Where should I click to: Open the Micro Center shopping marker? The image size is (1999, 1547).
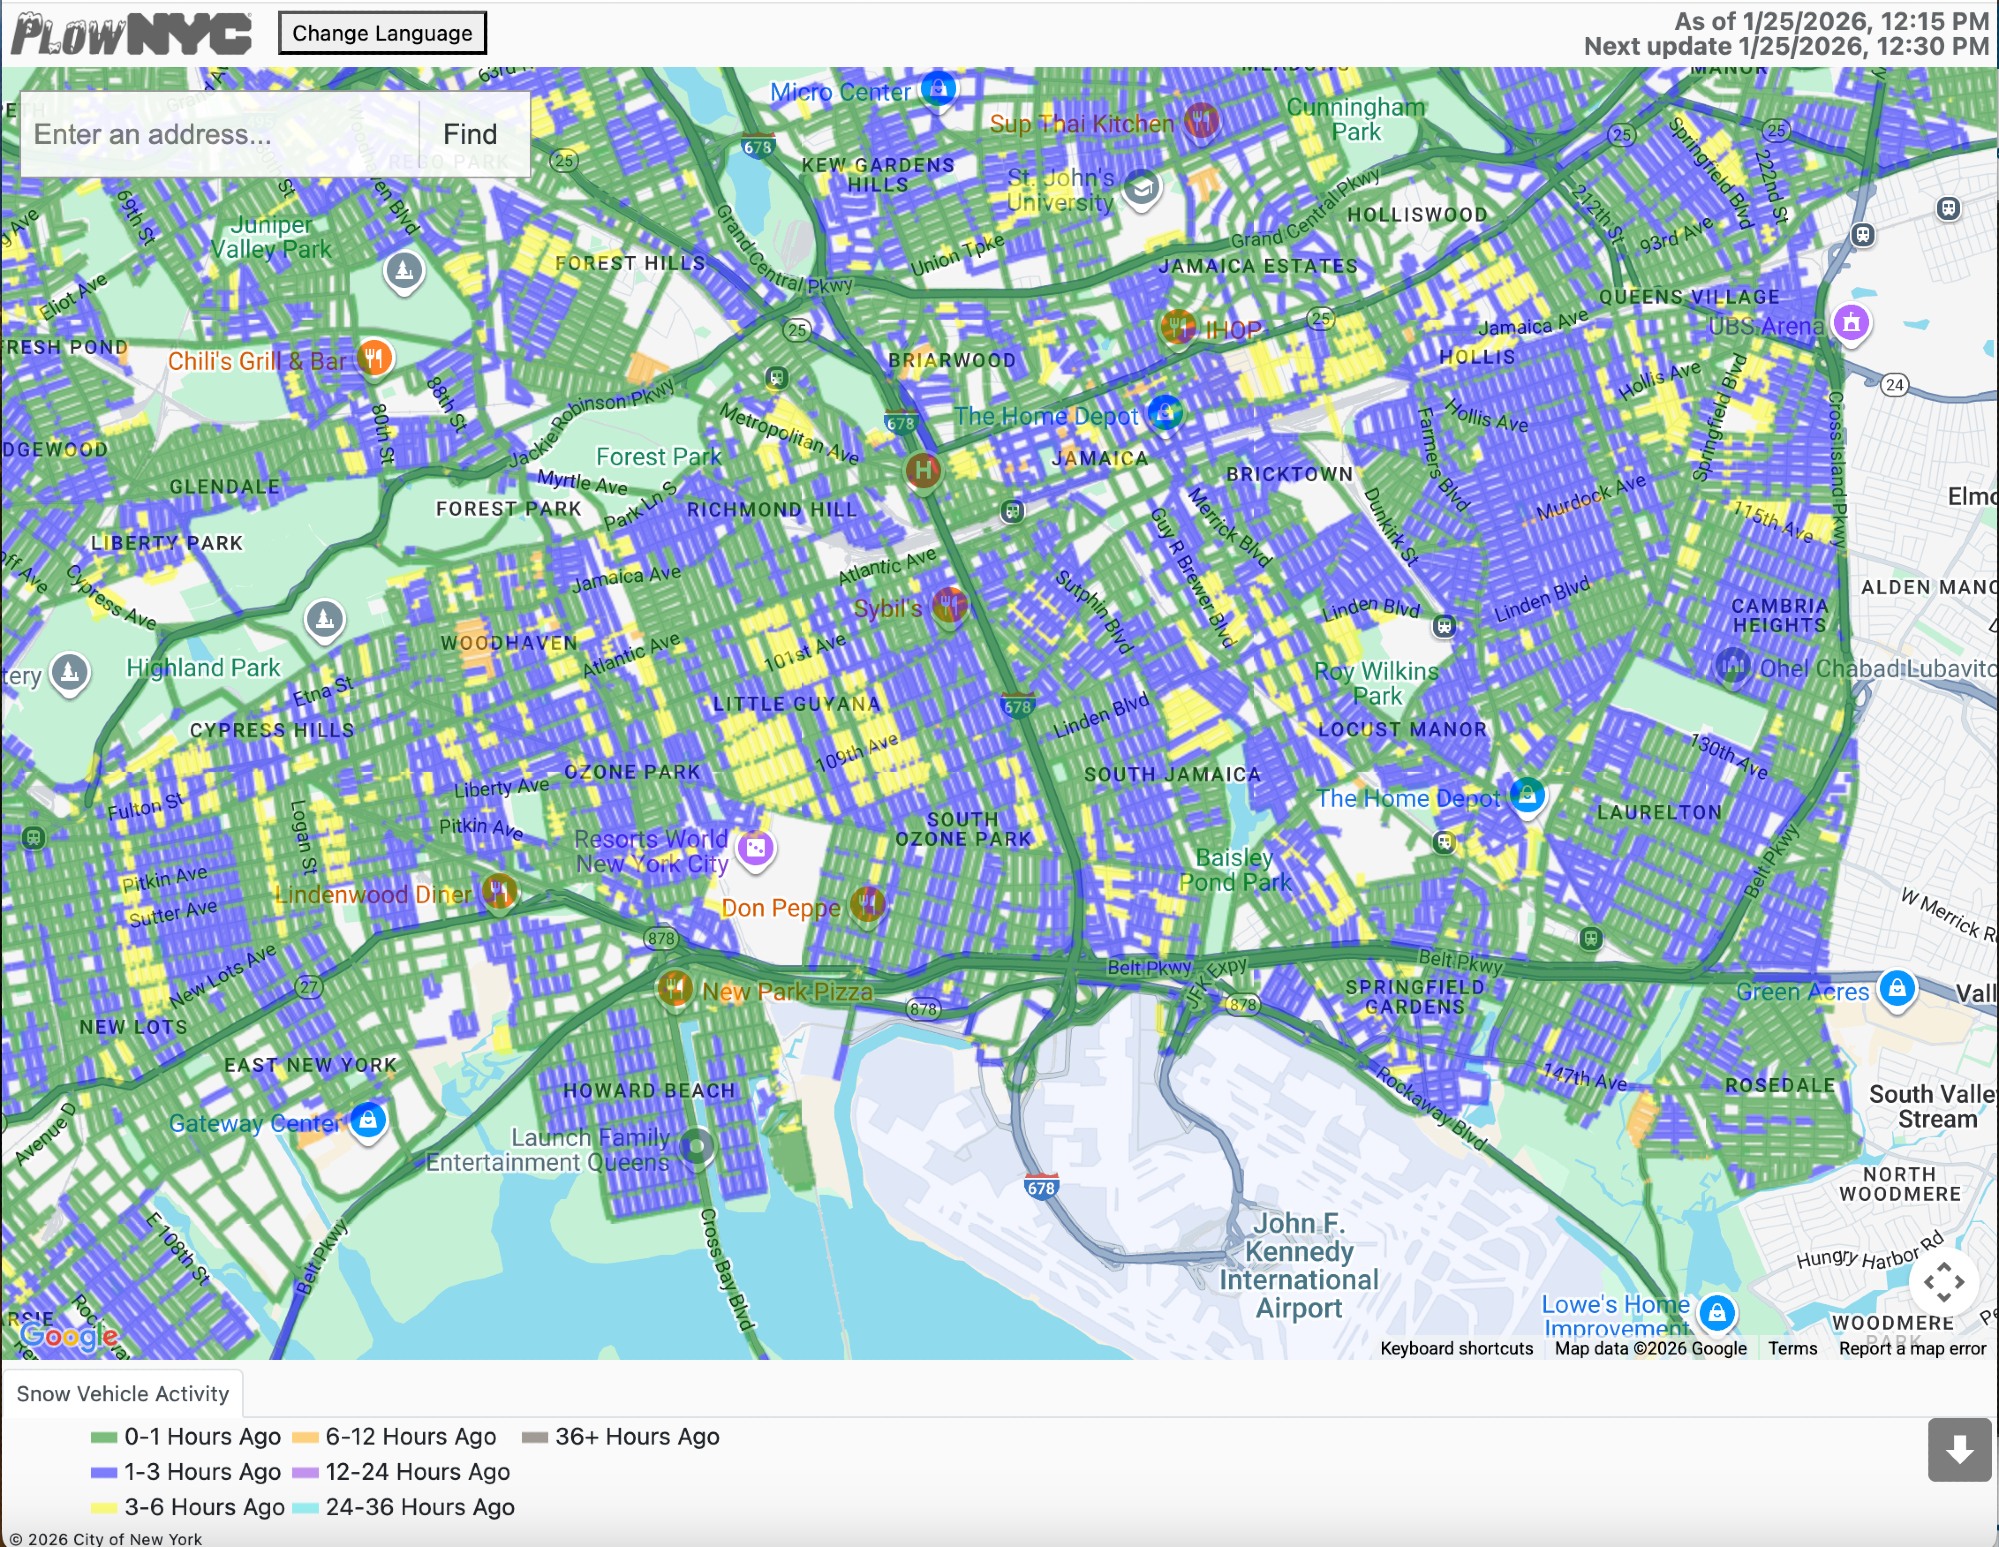[938, 89]
